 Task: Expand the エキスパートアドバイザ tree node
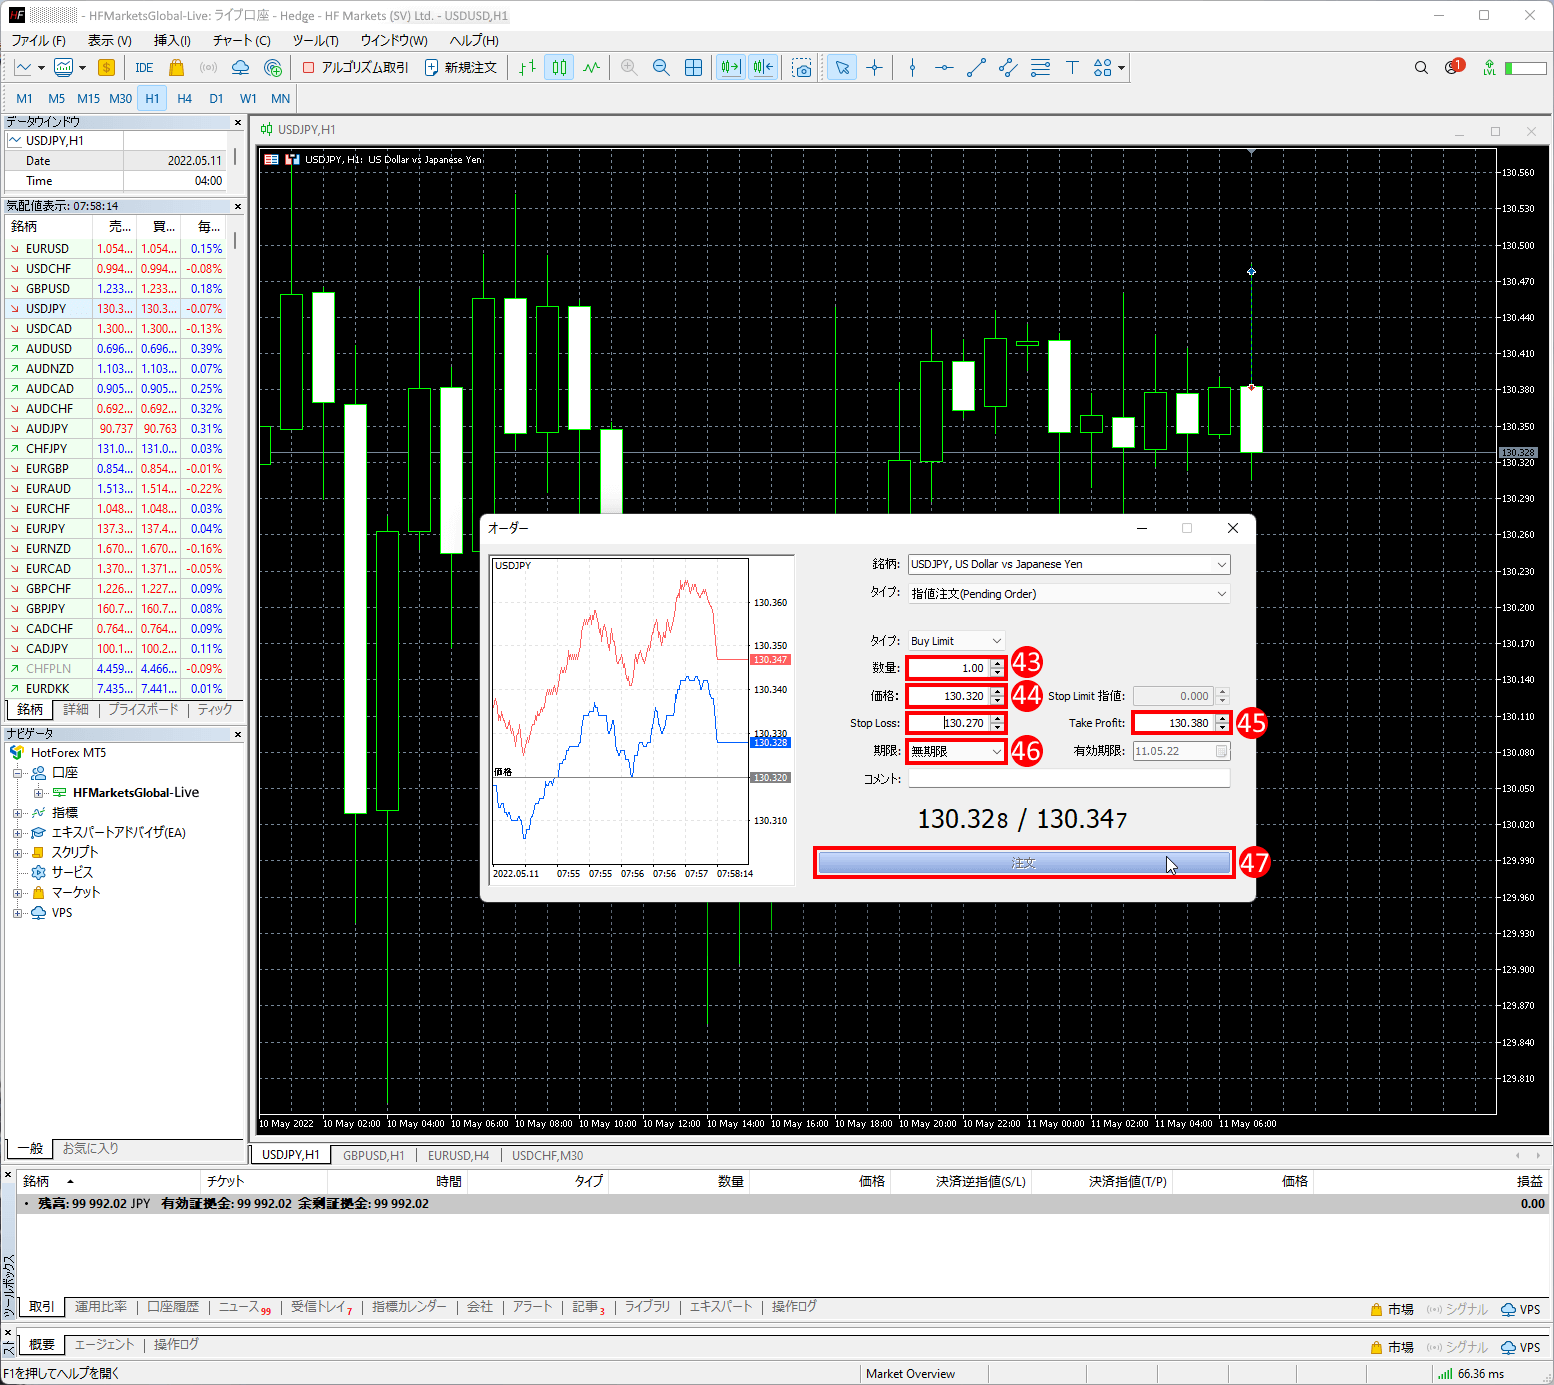click(17, 833)
